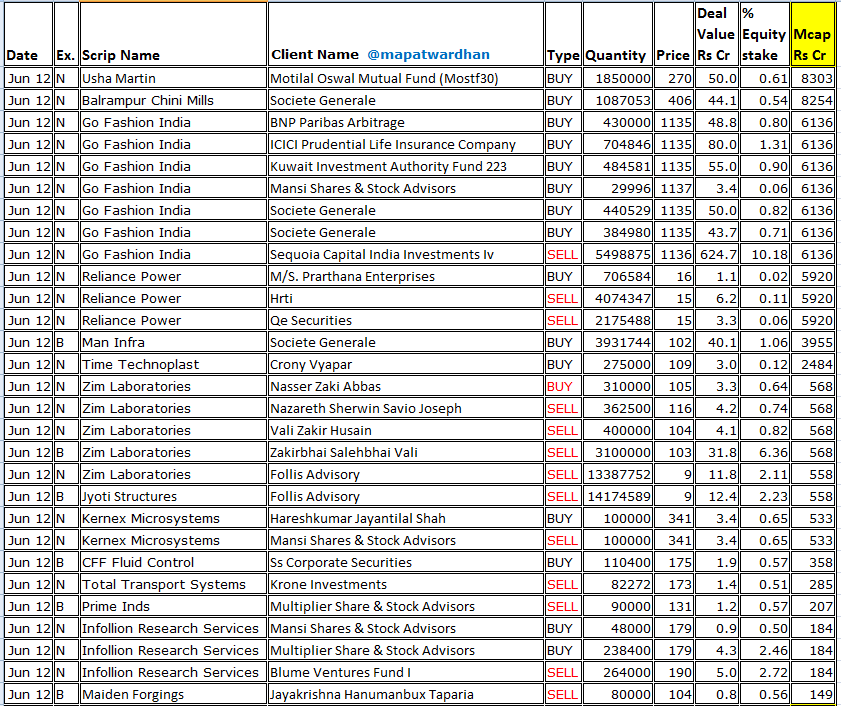Select the Mcap '358' cell
The image size is (841, 706).
(812, 562)
